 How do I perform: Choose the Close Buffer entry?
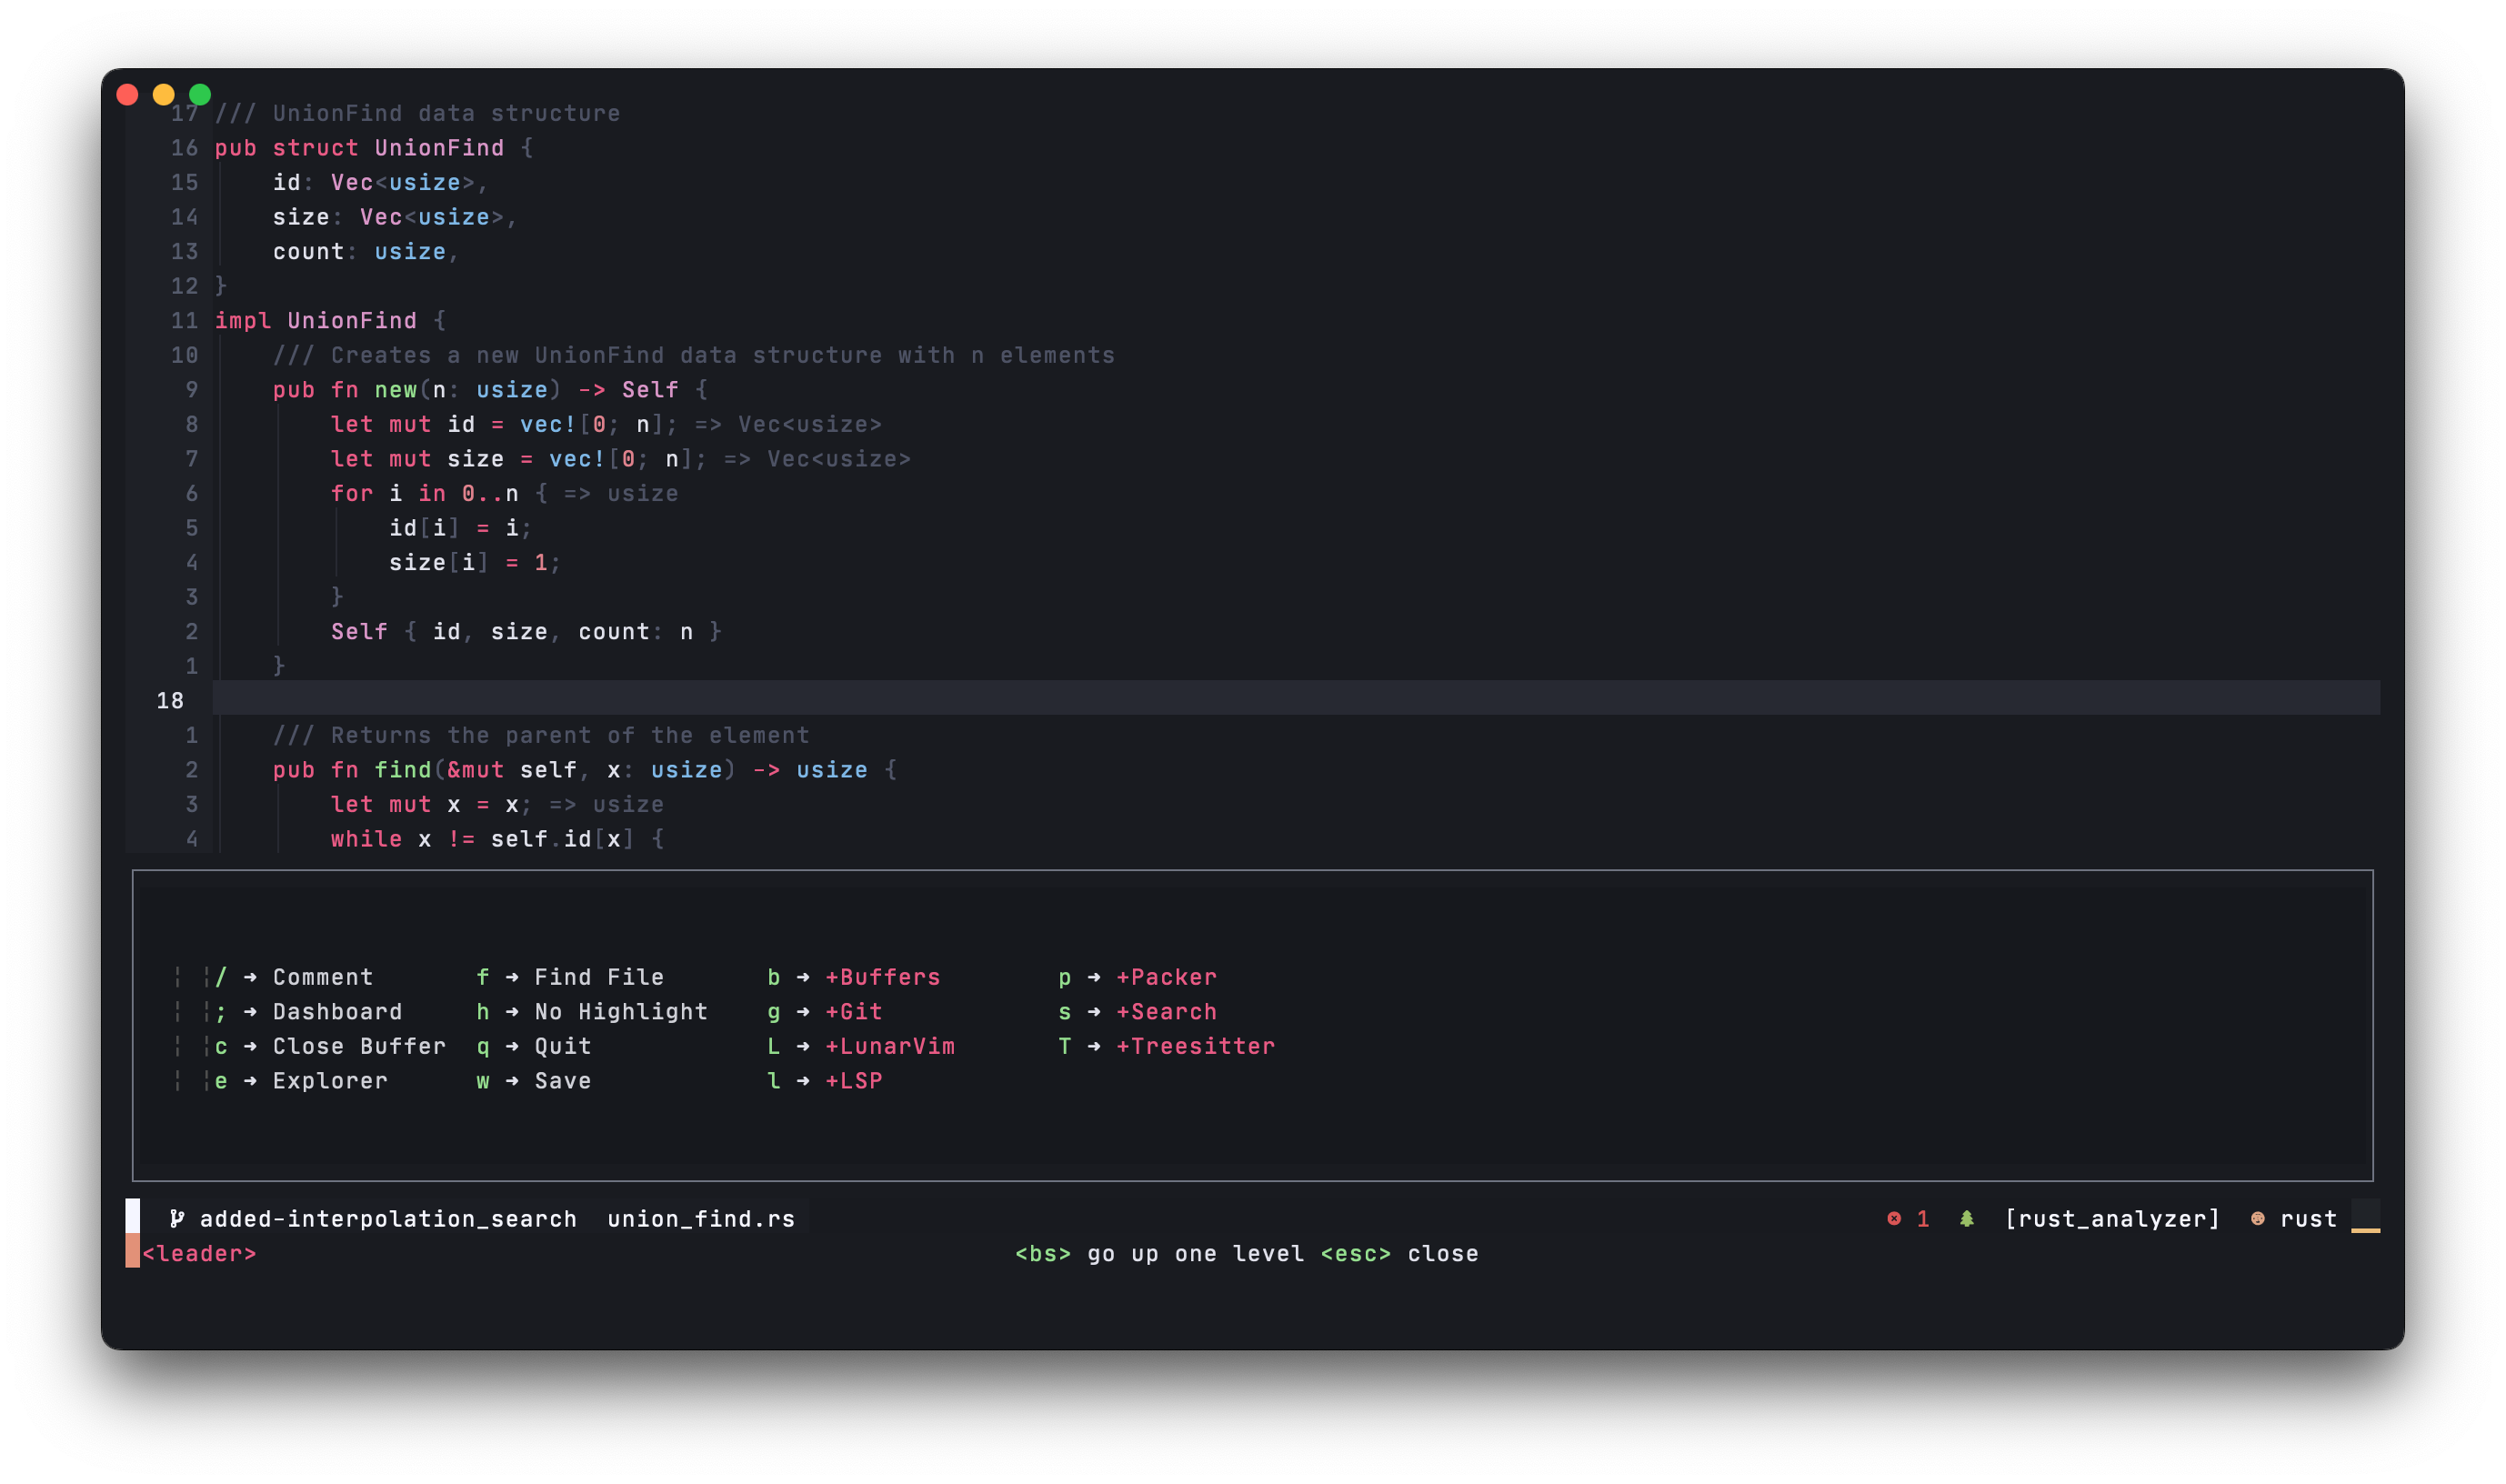tap(359, 1046)
